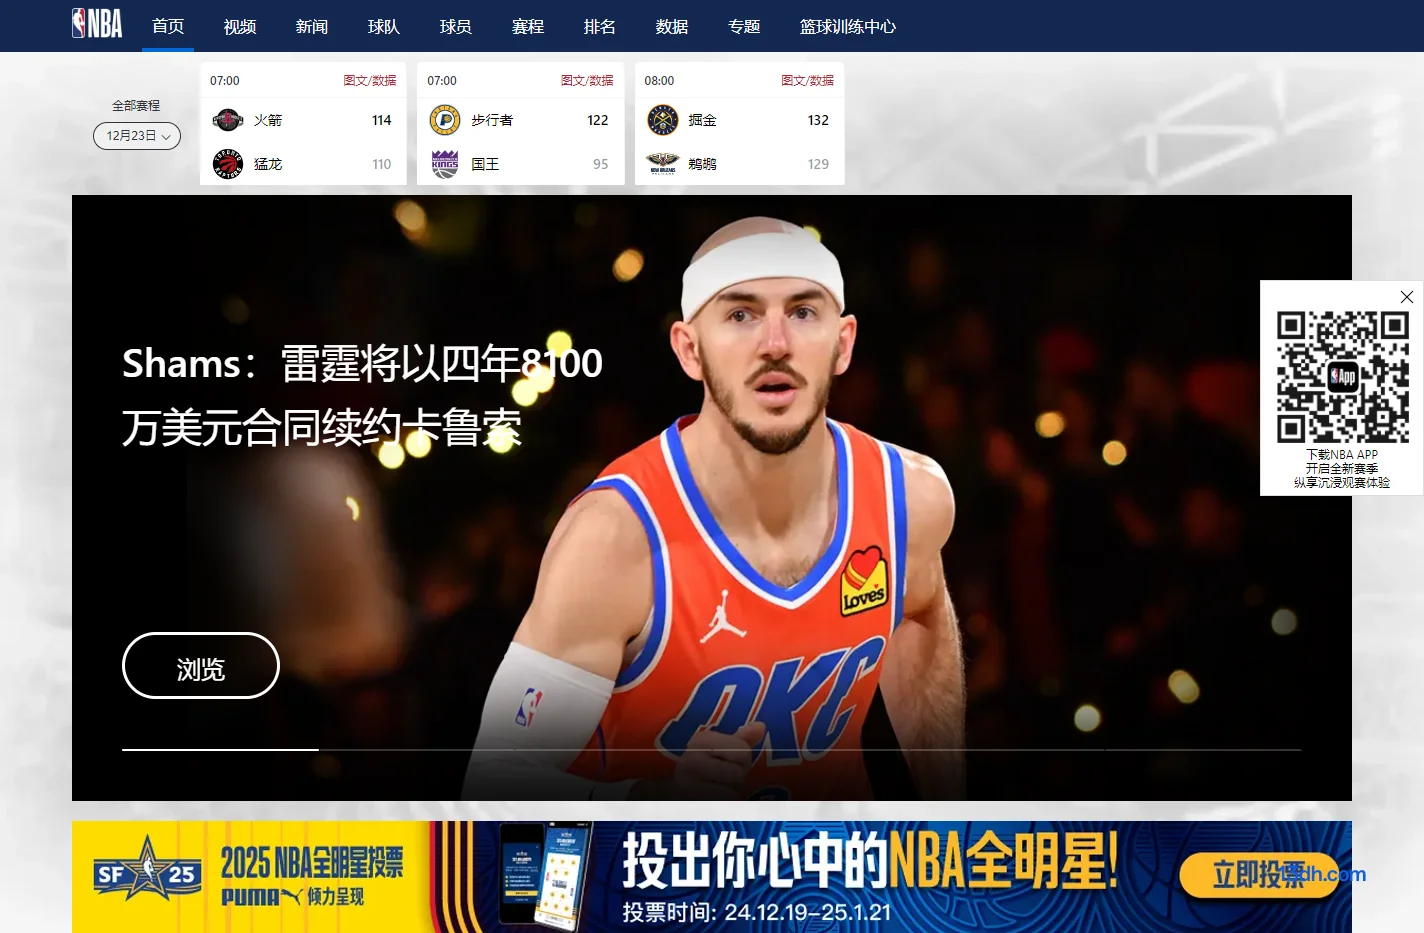Image resolution: width=1424 pixels, height=933 pixels.
Task: Go to the 新闻 section
Action: click(312, 26)
